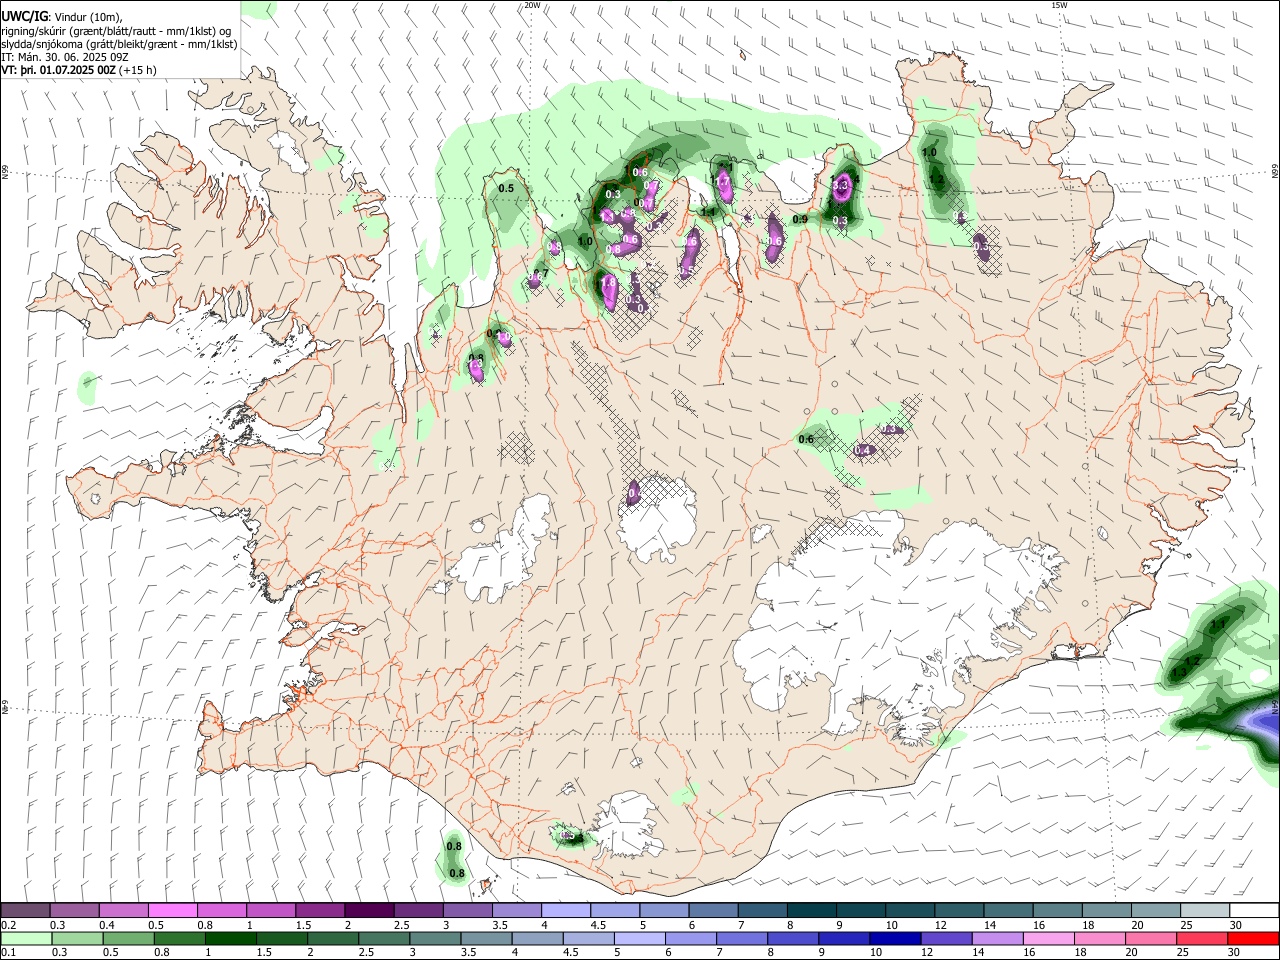Pick the light pink swatch labeled 16 in the lower scale
This screenshot has height=960, width=1280.
[x=1049, y=938]
